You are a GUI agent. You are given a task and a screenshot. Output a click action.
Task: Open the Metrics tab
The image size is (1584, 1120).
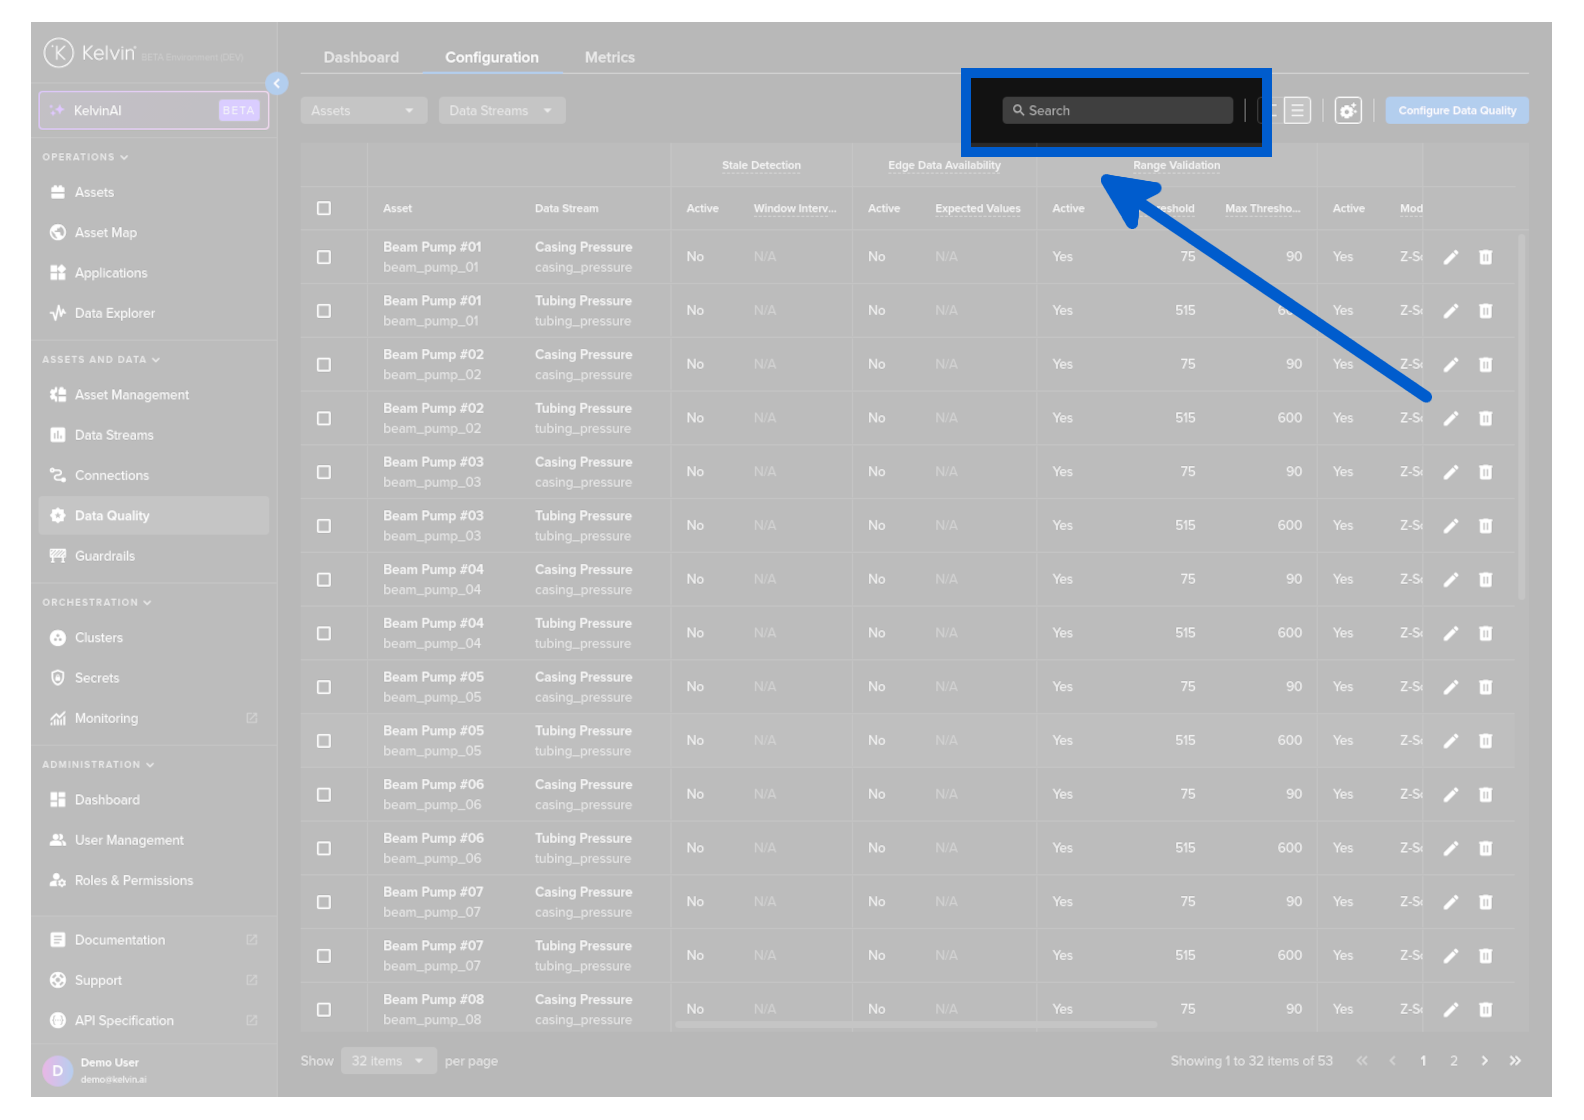coord(609,58)
